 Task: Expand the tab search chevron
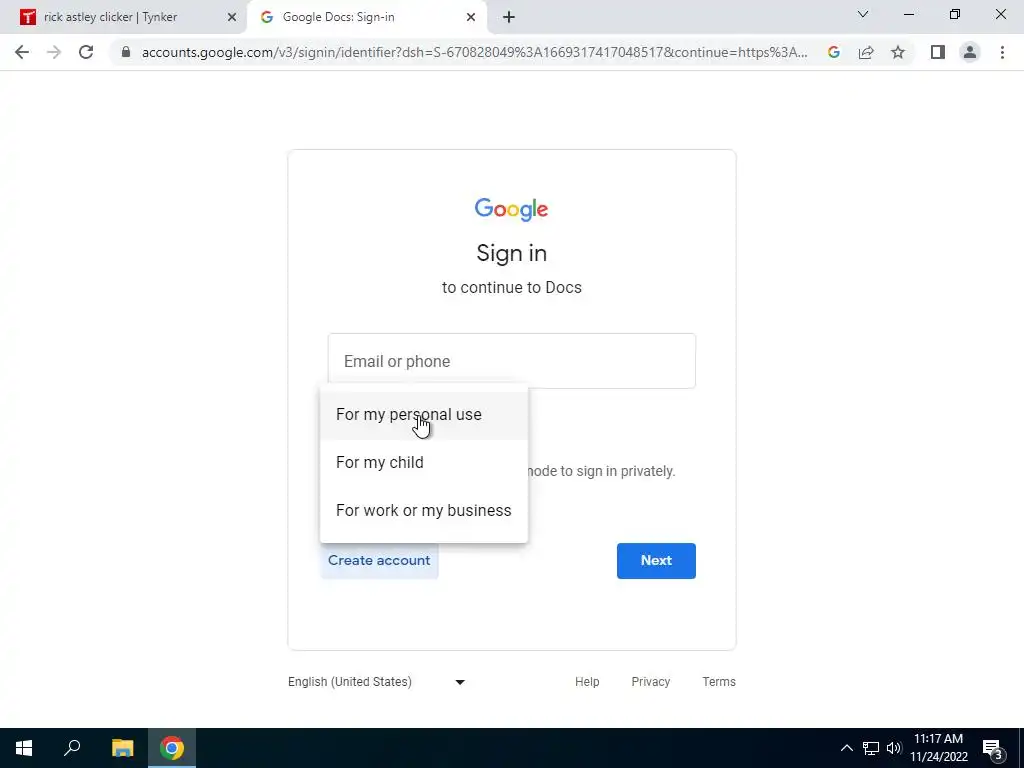[863, 14]
